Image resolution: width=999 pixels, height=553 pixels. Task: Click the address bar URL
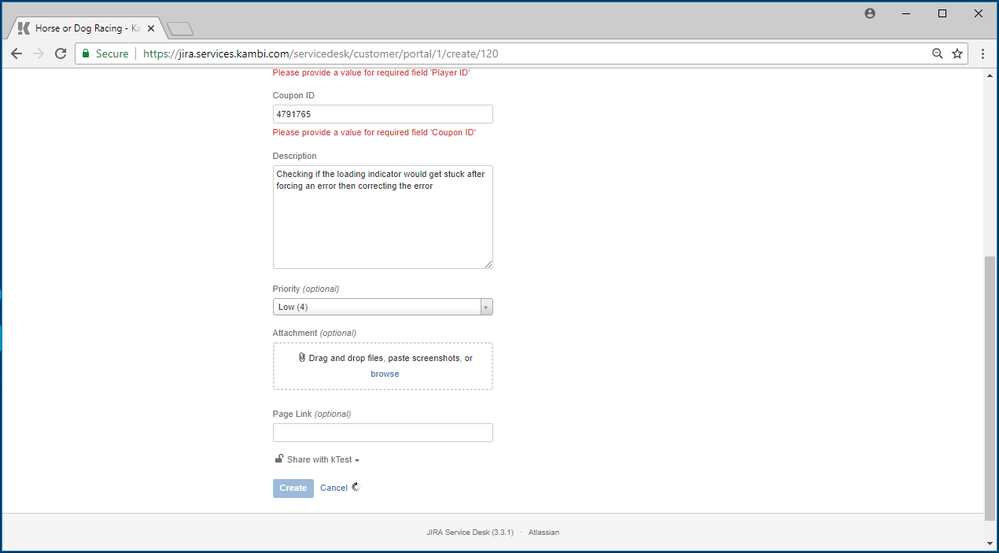tap(320, 54)
